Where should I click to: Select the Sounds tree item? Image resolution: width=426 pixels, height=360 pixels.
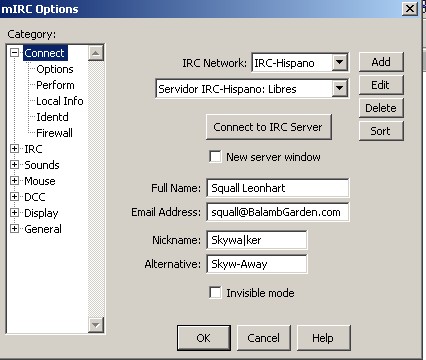tap(42, 165)
